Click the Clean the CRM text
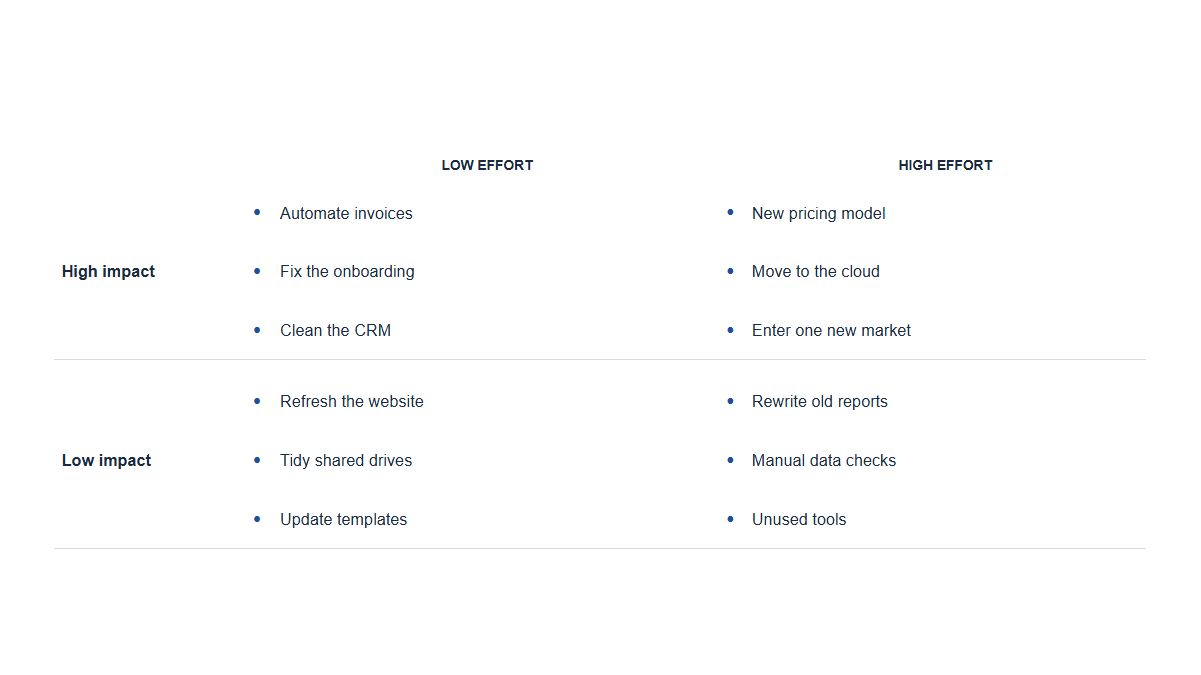The image size is (1201, 675). tap(335, 330)
